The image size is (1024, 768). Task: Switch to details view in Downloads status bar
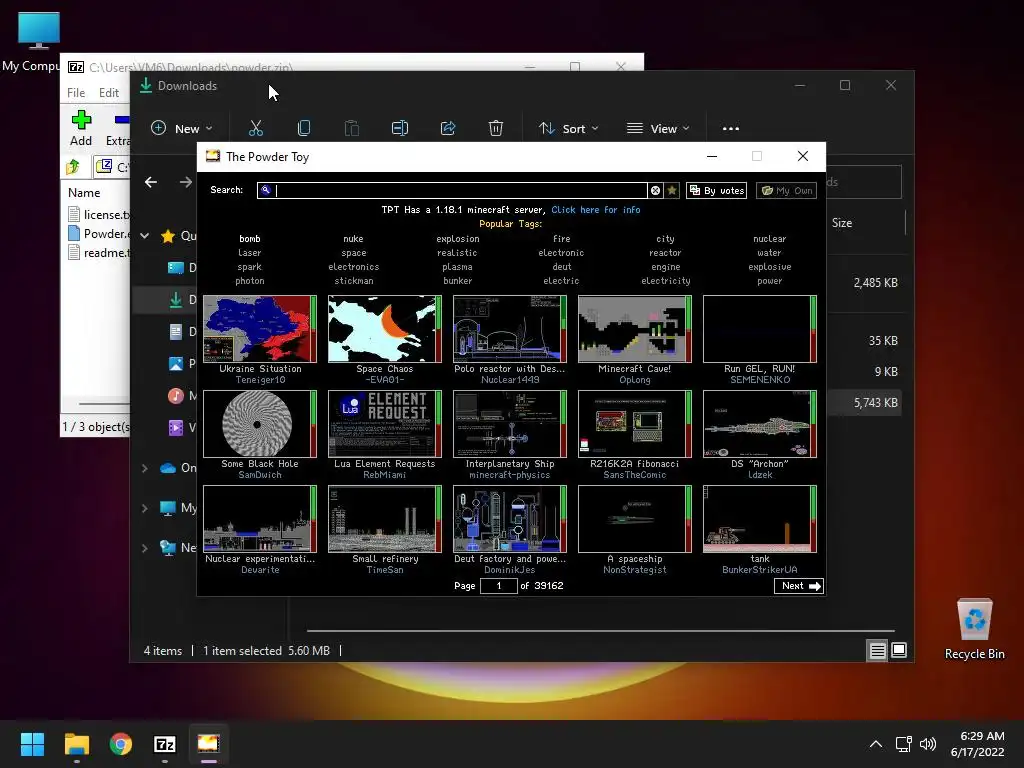[877, 650]
